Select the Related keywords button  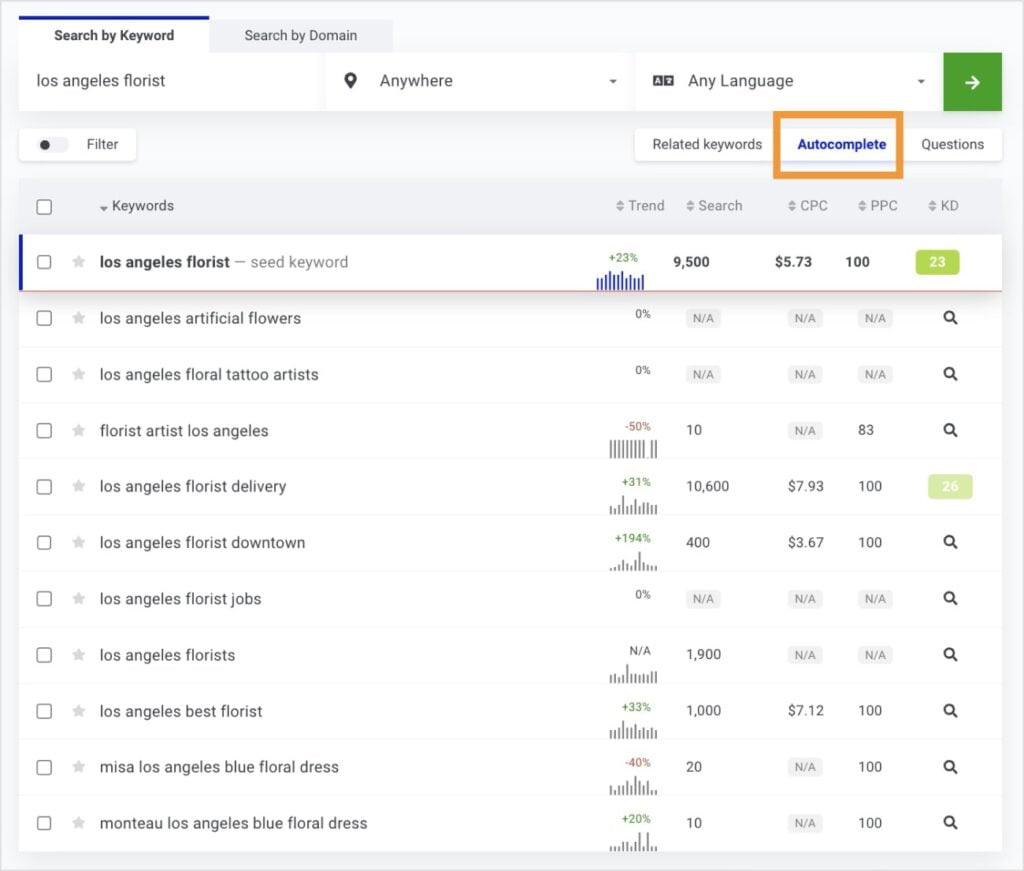pos(707,144)
